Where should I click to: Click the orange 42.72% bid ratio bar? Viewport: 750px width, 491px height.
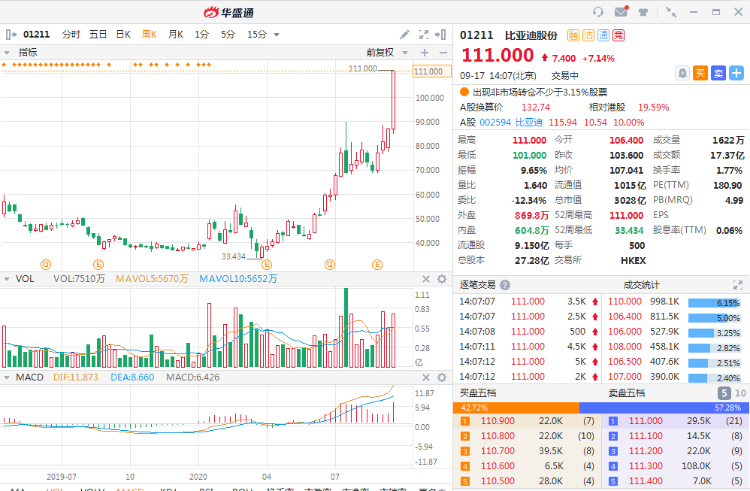tap(516, 408)
